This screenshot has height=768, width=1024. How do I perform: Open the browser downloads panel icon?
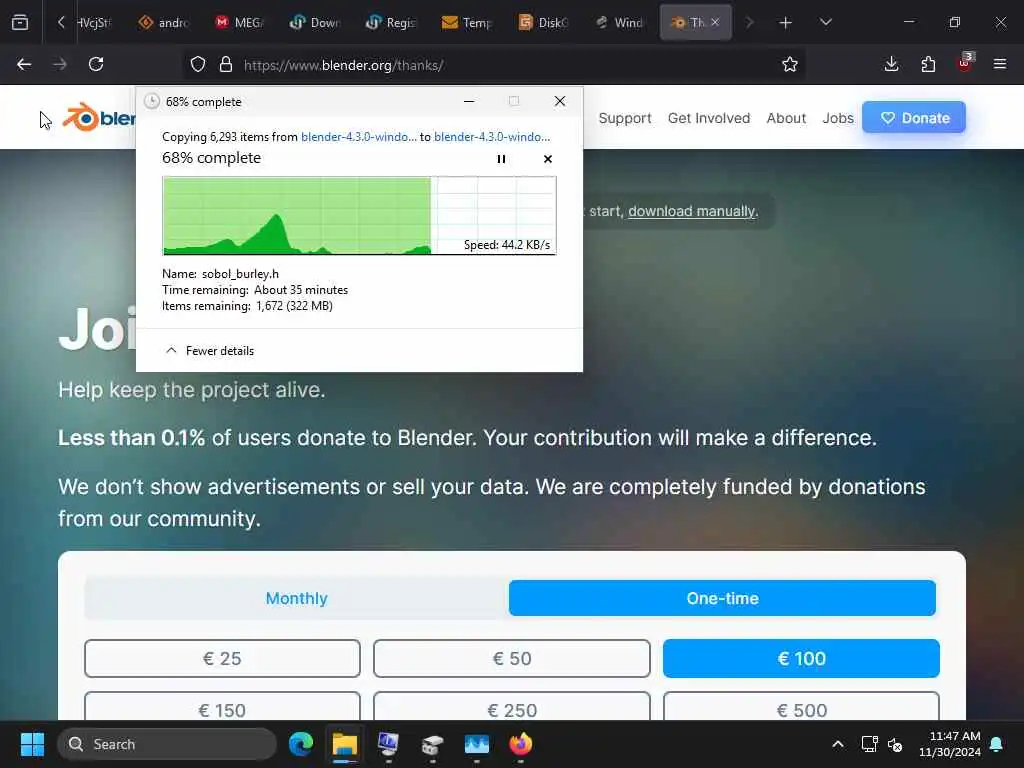pyautogui.click(x=891, y=64)
